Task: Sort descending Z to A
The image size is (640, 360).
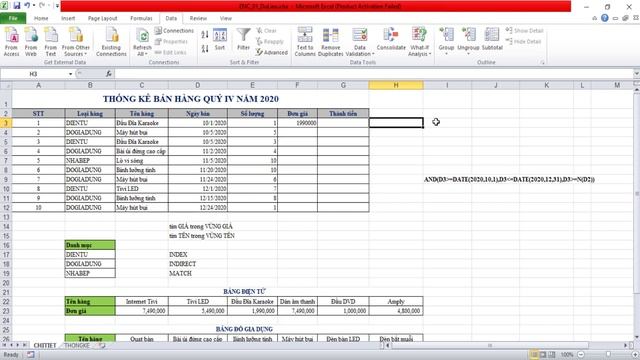Action: pos(205,49)
